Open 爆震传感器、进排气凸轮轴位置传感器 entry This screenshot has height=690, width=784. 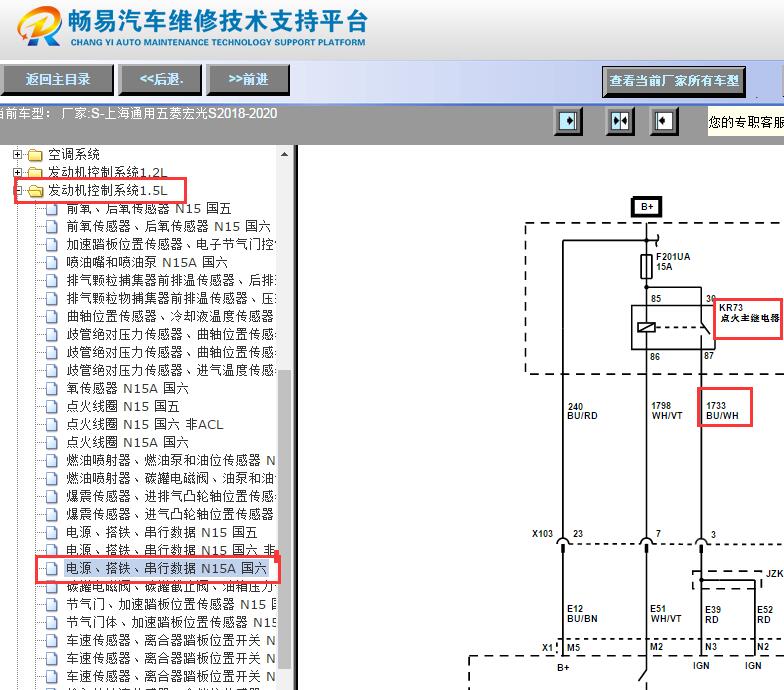(170, 496)
